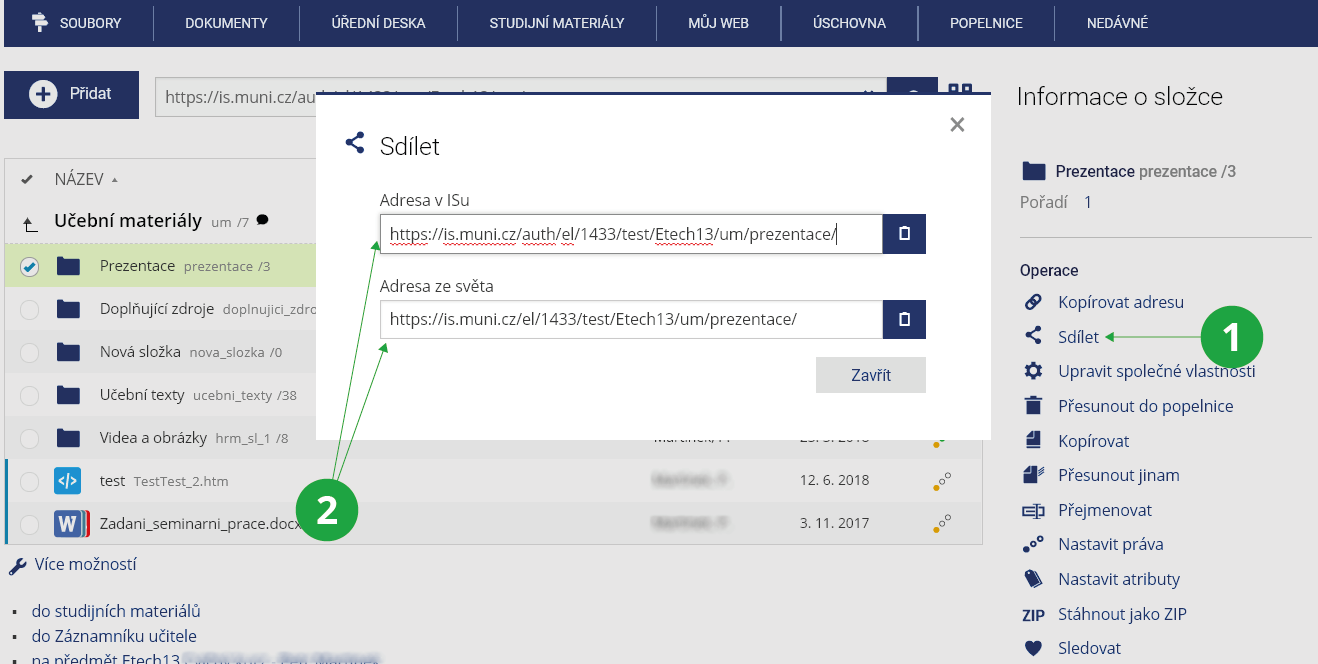This screenshot has height=664, width=1318.
Task: Click the Přidat button
Action: [72, 94]
